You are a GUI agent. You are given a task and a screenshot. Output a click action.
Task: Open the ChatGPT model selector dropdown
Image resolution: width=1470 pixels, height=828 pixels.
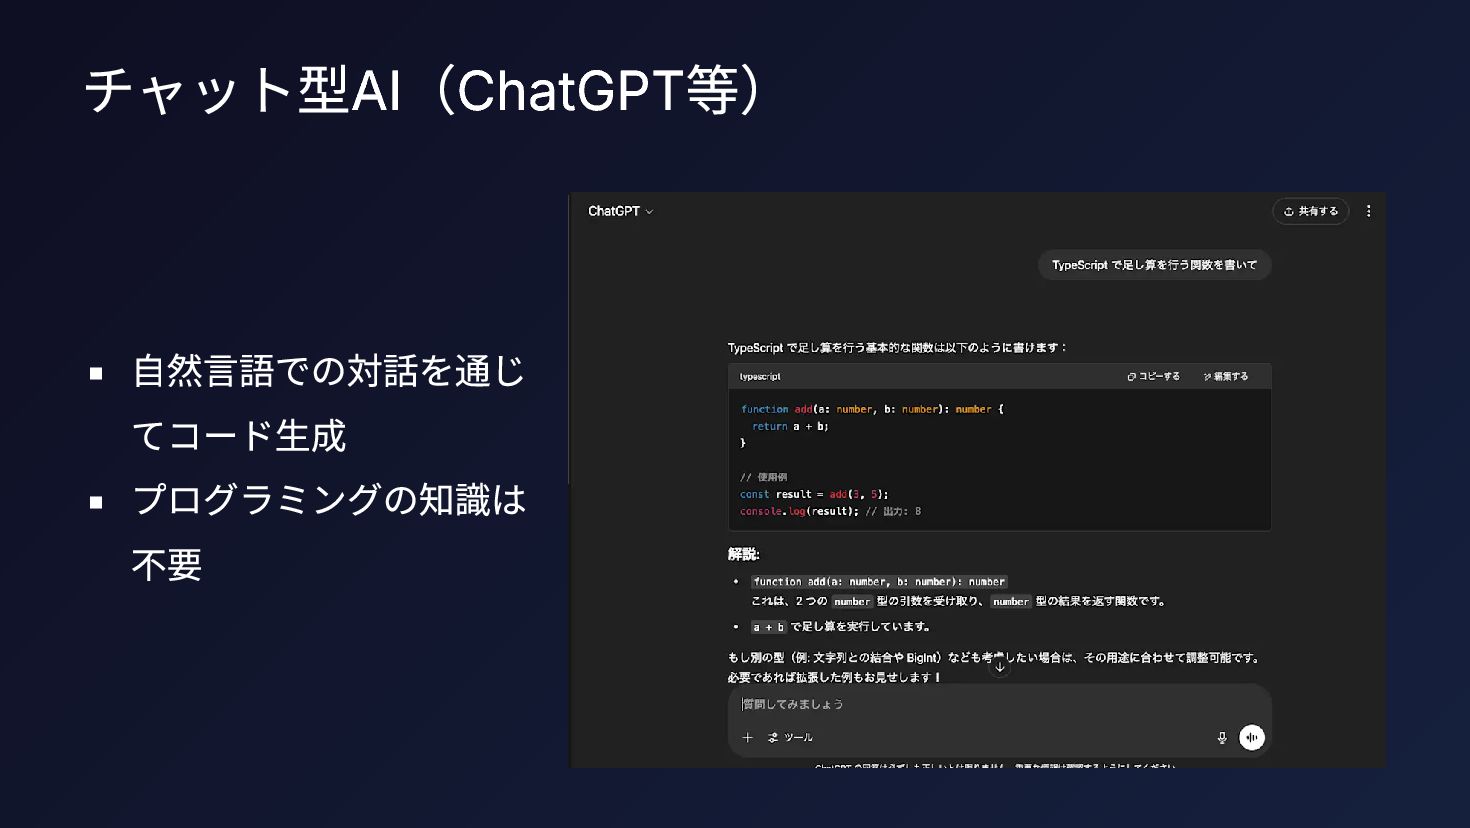pyautogui.click(x=620, y=211)
